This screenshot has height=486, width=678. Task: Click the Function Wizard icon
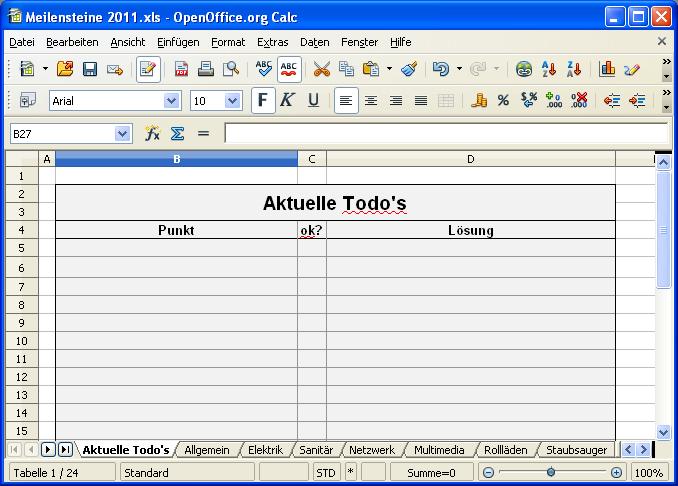(x=152, y=133)
